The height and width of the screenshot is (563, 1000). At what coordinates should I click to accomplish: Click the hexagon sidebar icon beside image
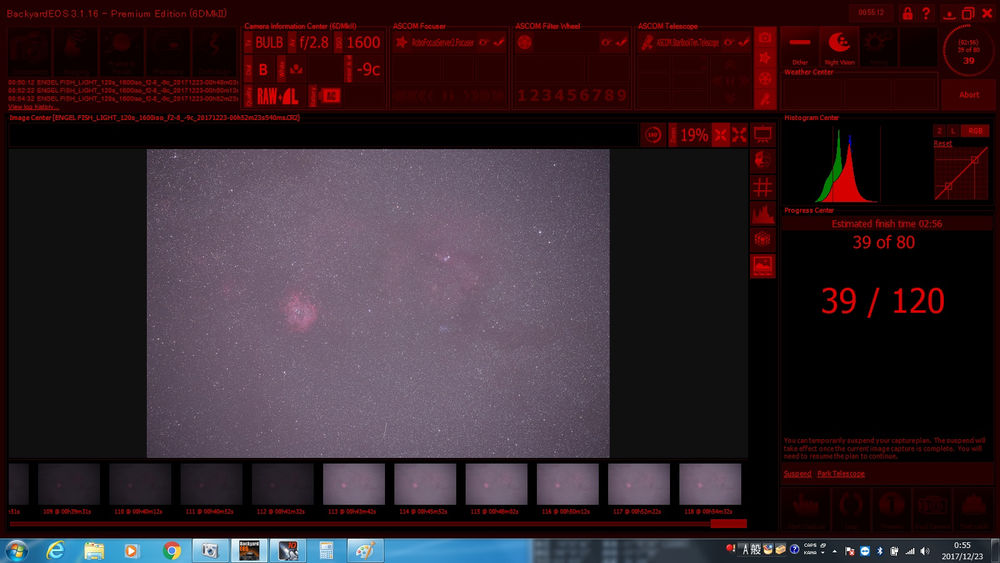(x=763, y=240)
